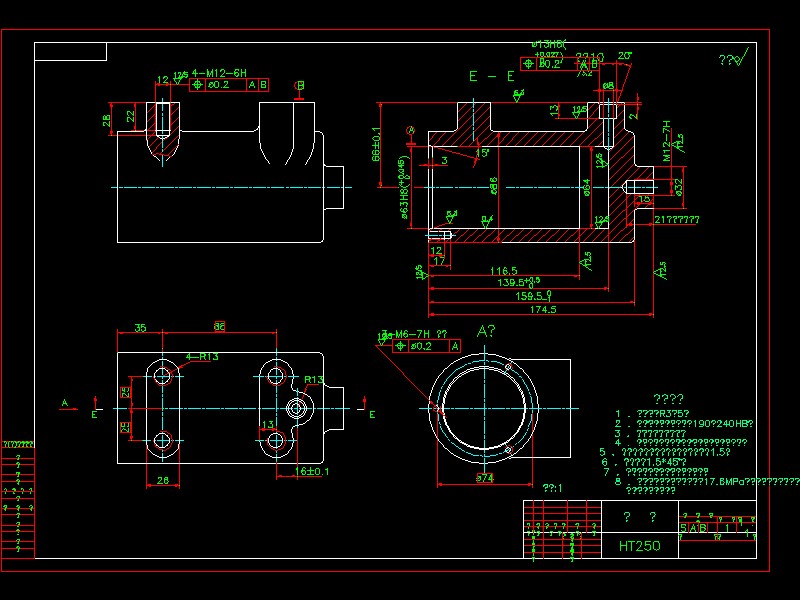Click the ø32 boss diameter dimension
Image resolution: width=800 pixels, height=600 pixels.
coord(678,187)
